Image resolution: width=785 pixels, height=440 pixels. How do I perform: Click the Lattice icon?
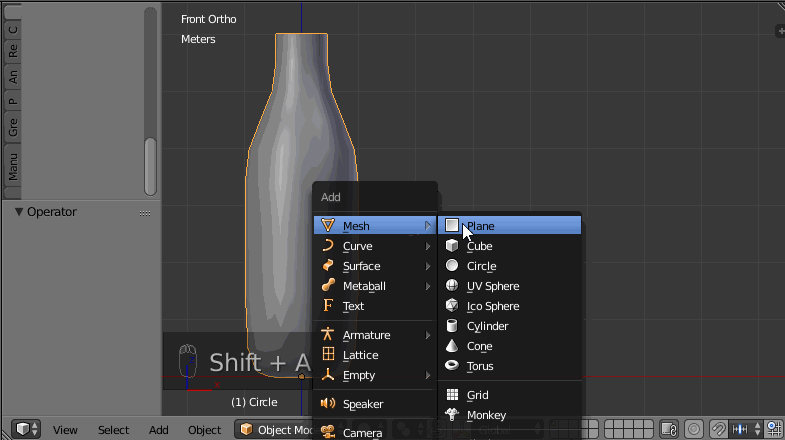tap(328, 354)
